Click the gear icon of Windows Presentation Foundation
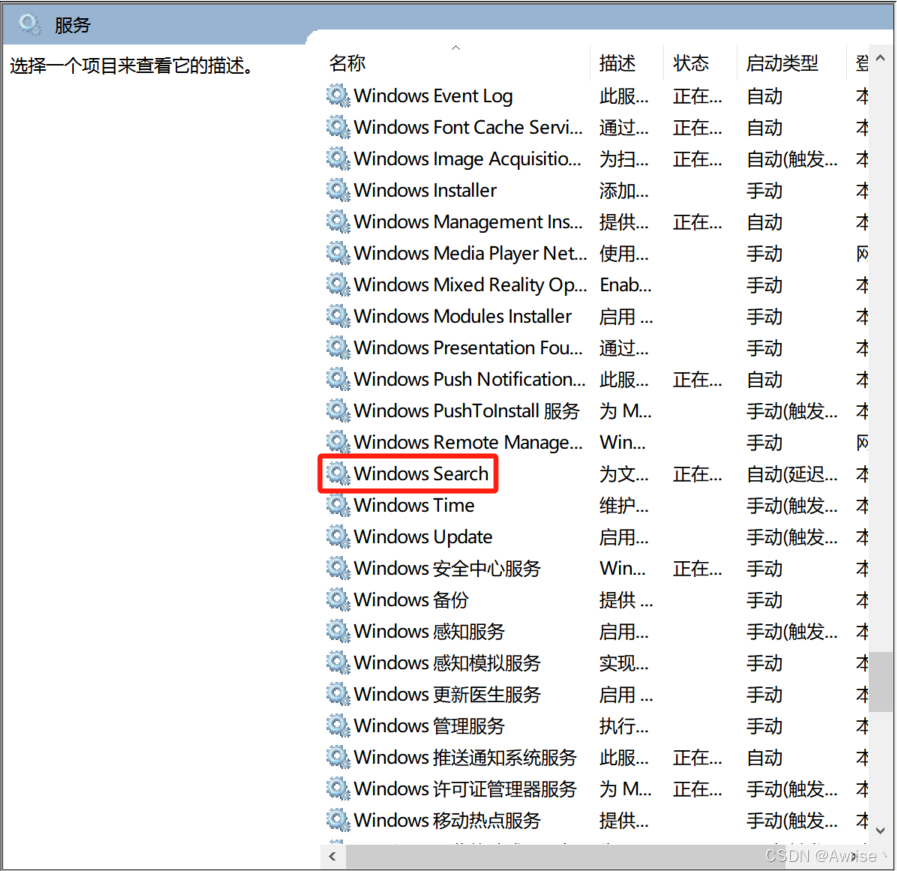Image resolution: width=897 pixels, height=871 pixels. coord(338,347)
